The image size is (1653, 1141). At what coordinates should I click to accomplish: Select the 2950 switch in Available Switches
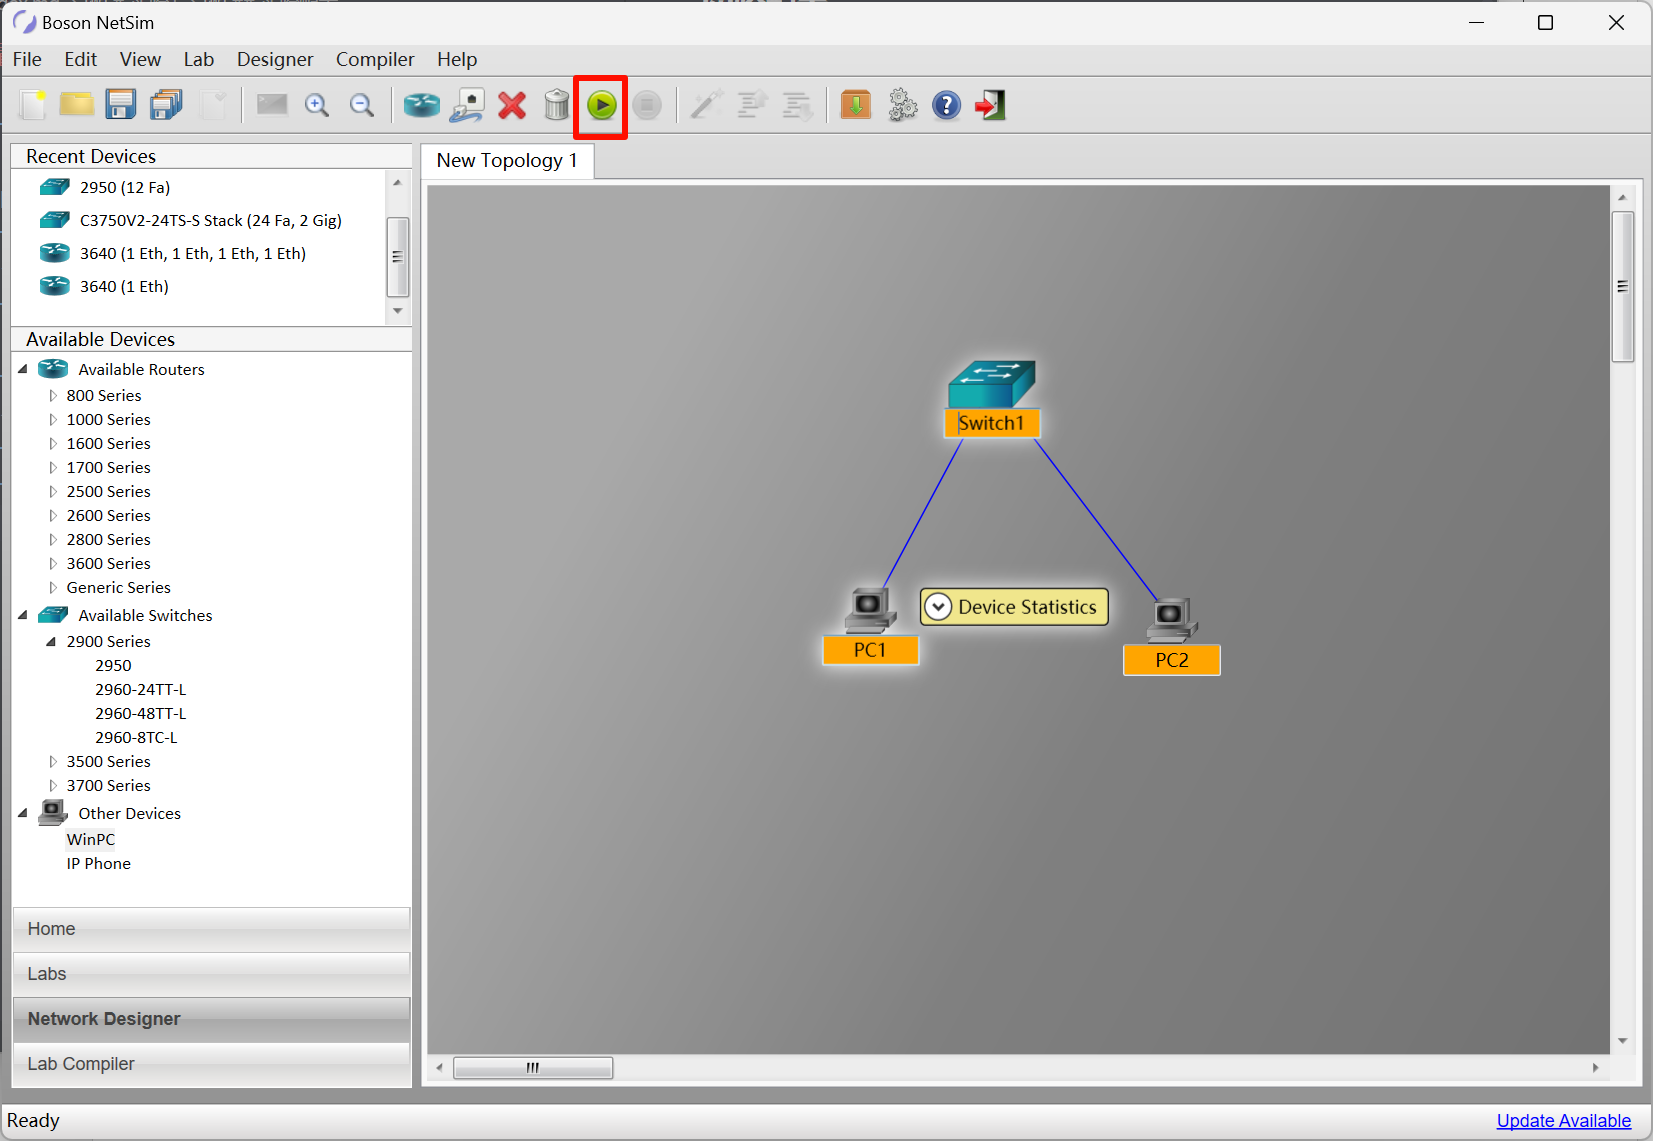tap(113, 666)
